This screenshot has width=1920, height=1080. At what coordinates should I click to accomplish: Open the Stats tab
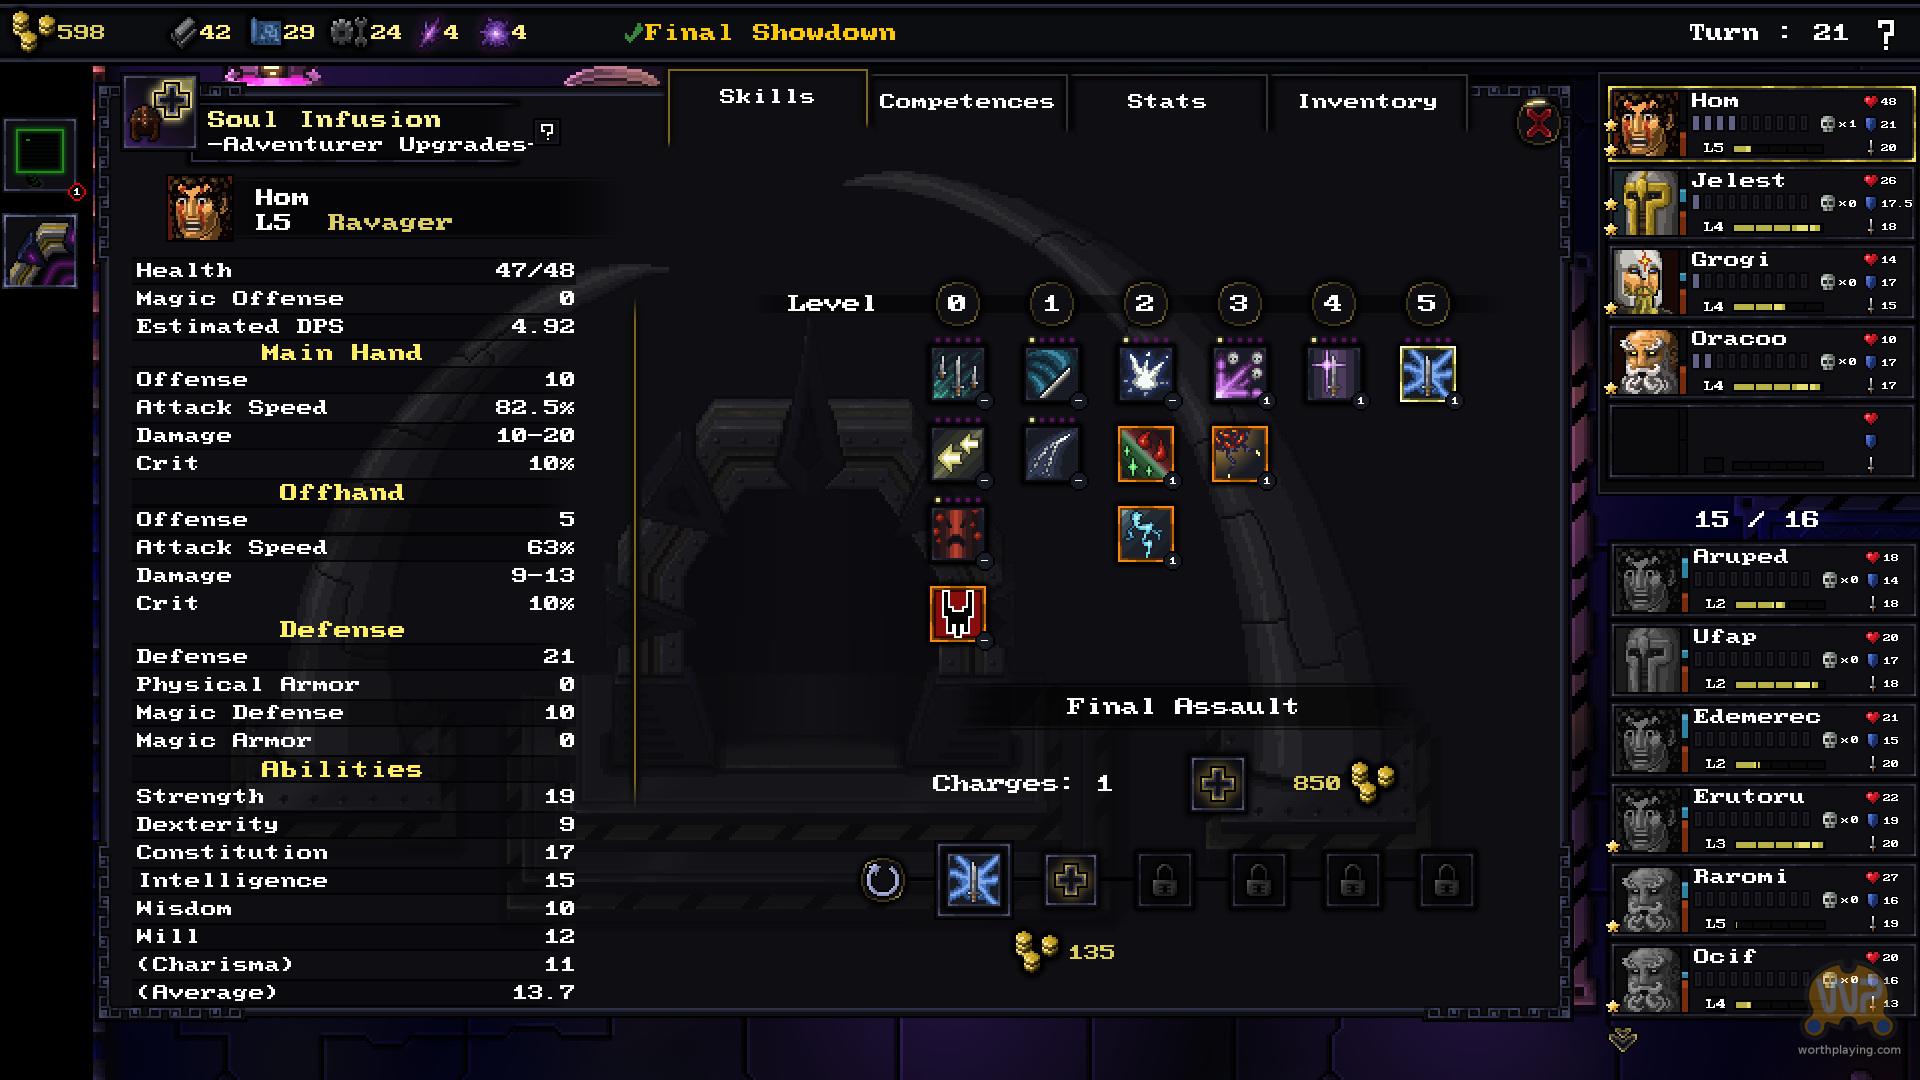click(x=1166, y=102)
